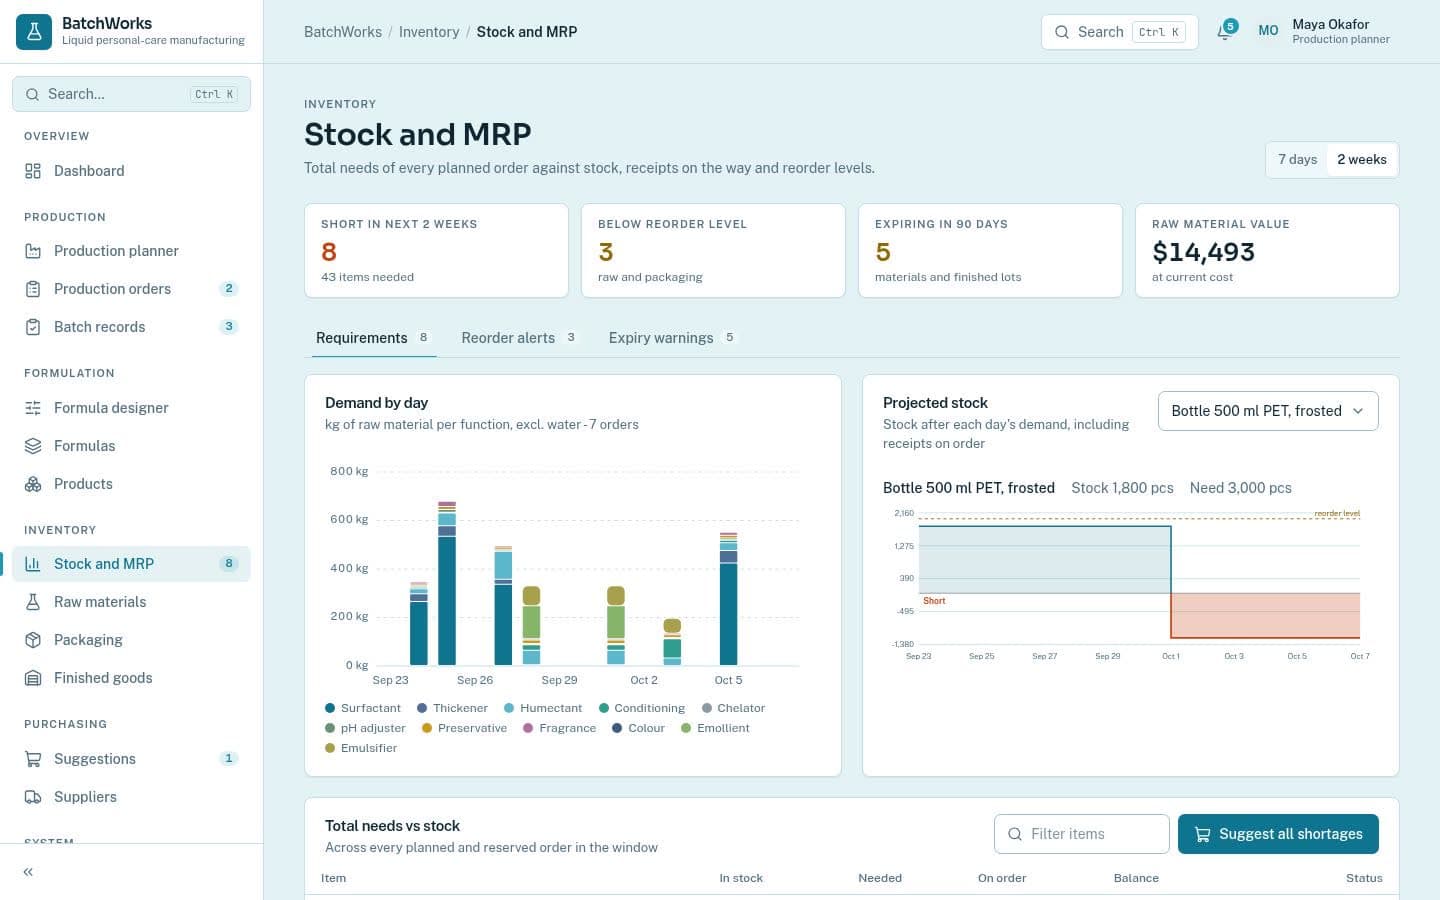
Task: Click the MO user avatar
Action: point(1268,31)
